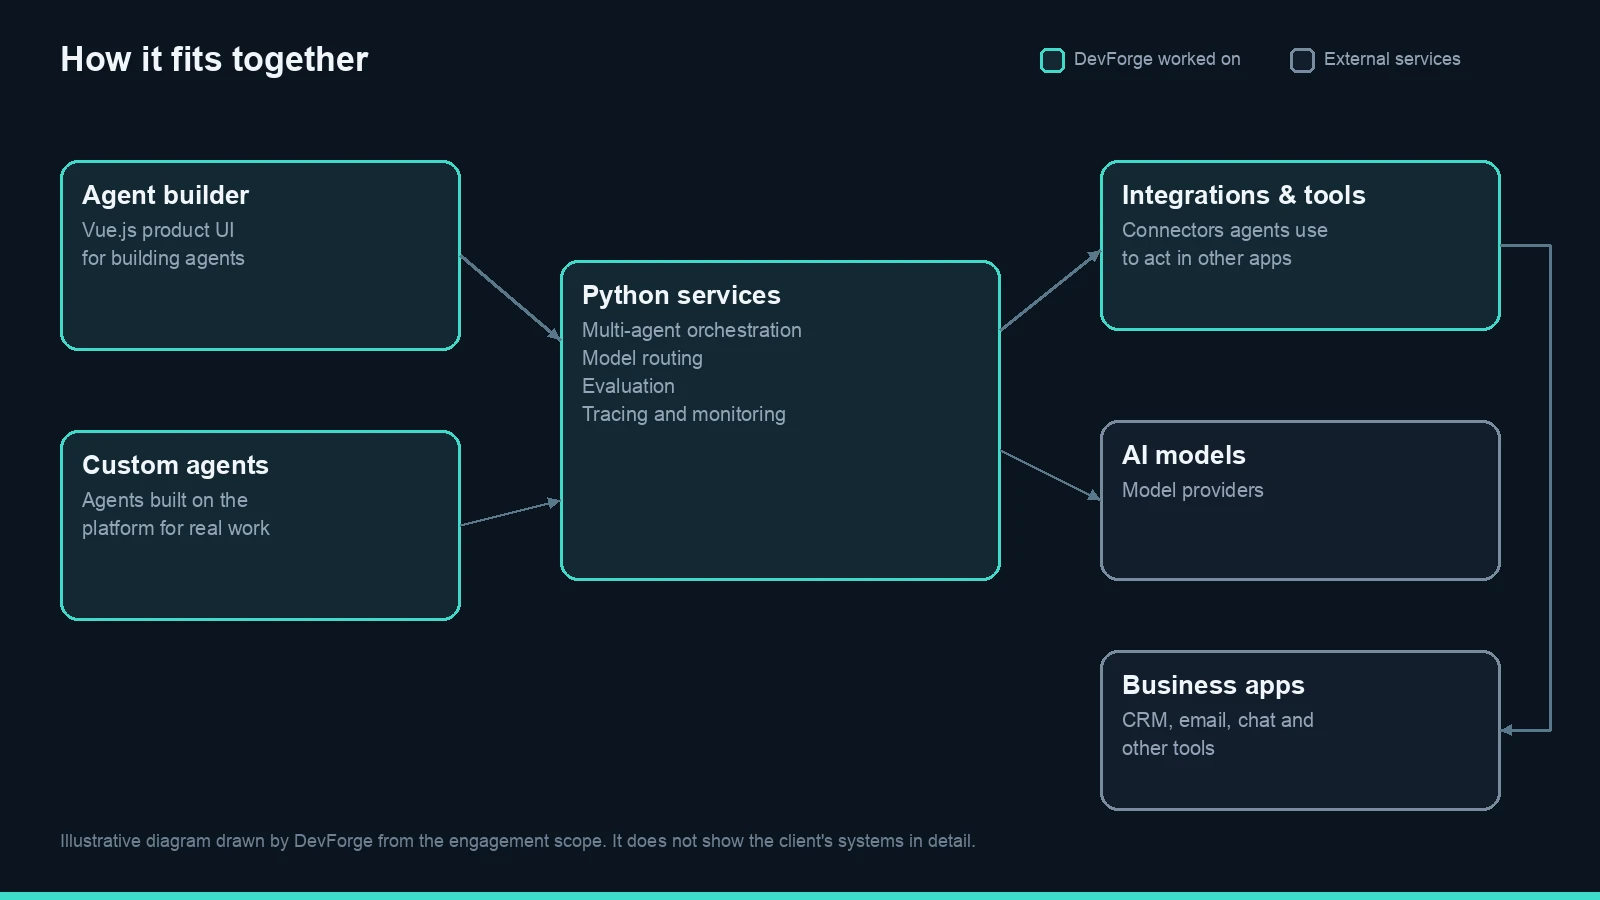
Task: Click the 'to act in other apps' text
Action: [1207, 258]
